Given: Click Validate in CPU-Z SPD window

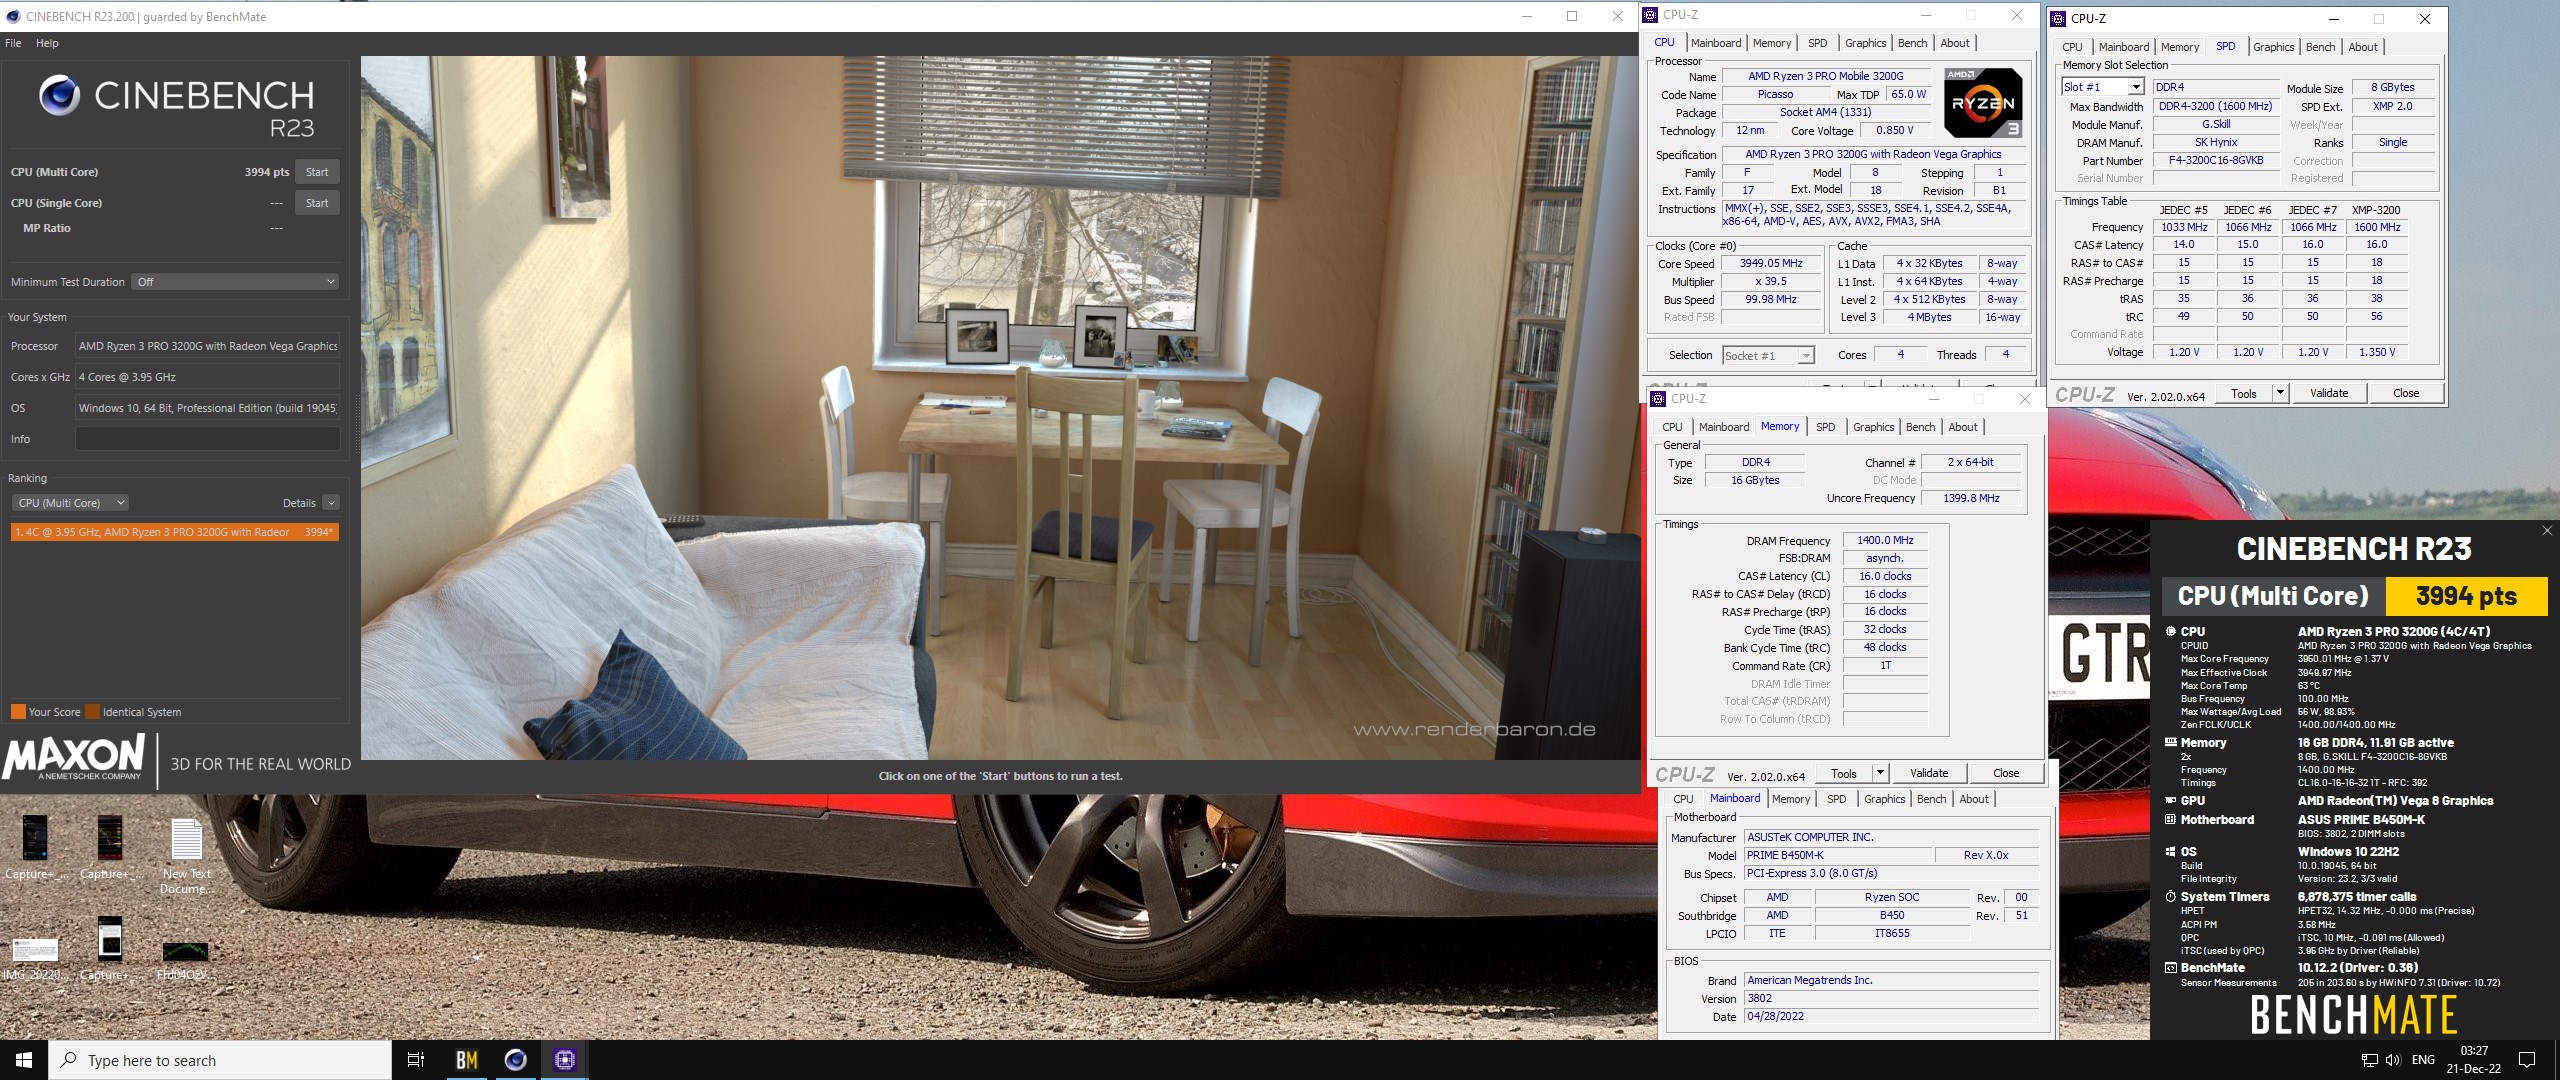Looking at the screenshot, I should (2328, 393).
